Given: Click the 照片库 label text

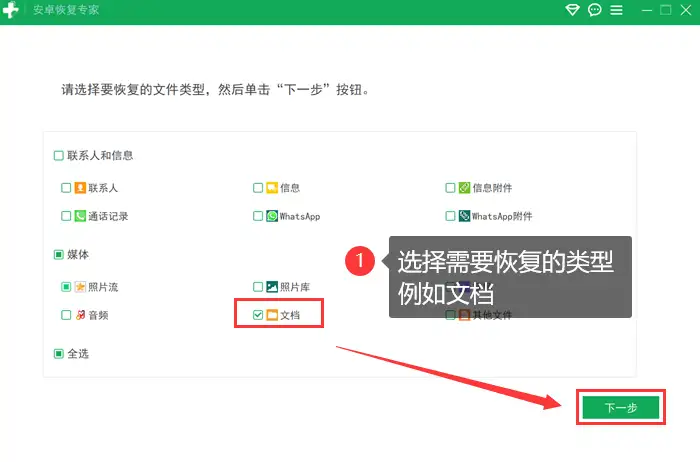Looking at the screenshot, I should [x=295, y=287].
